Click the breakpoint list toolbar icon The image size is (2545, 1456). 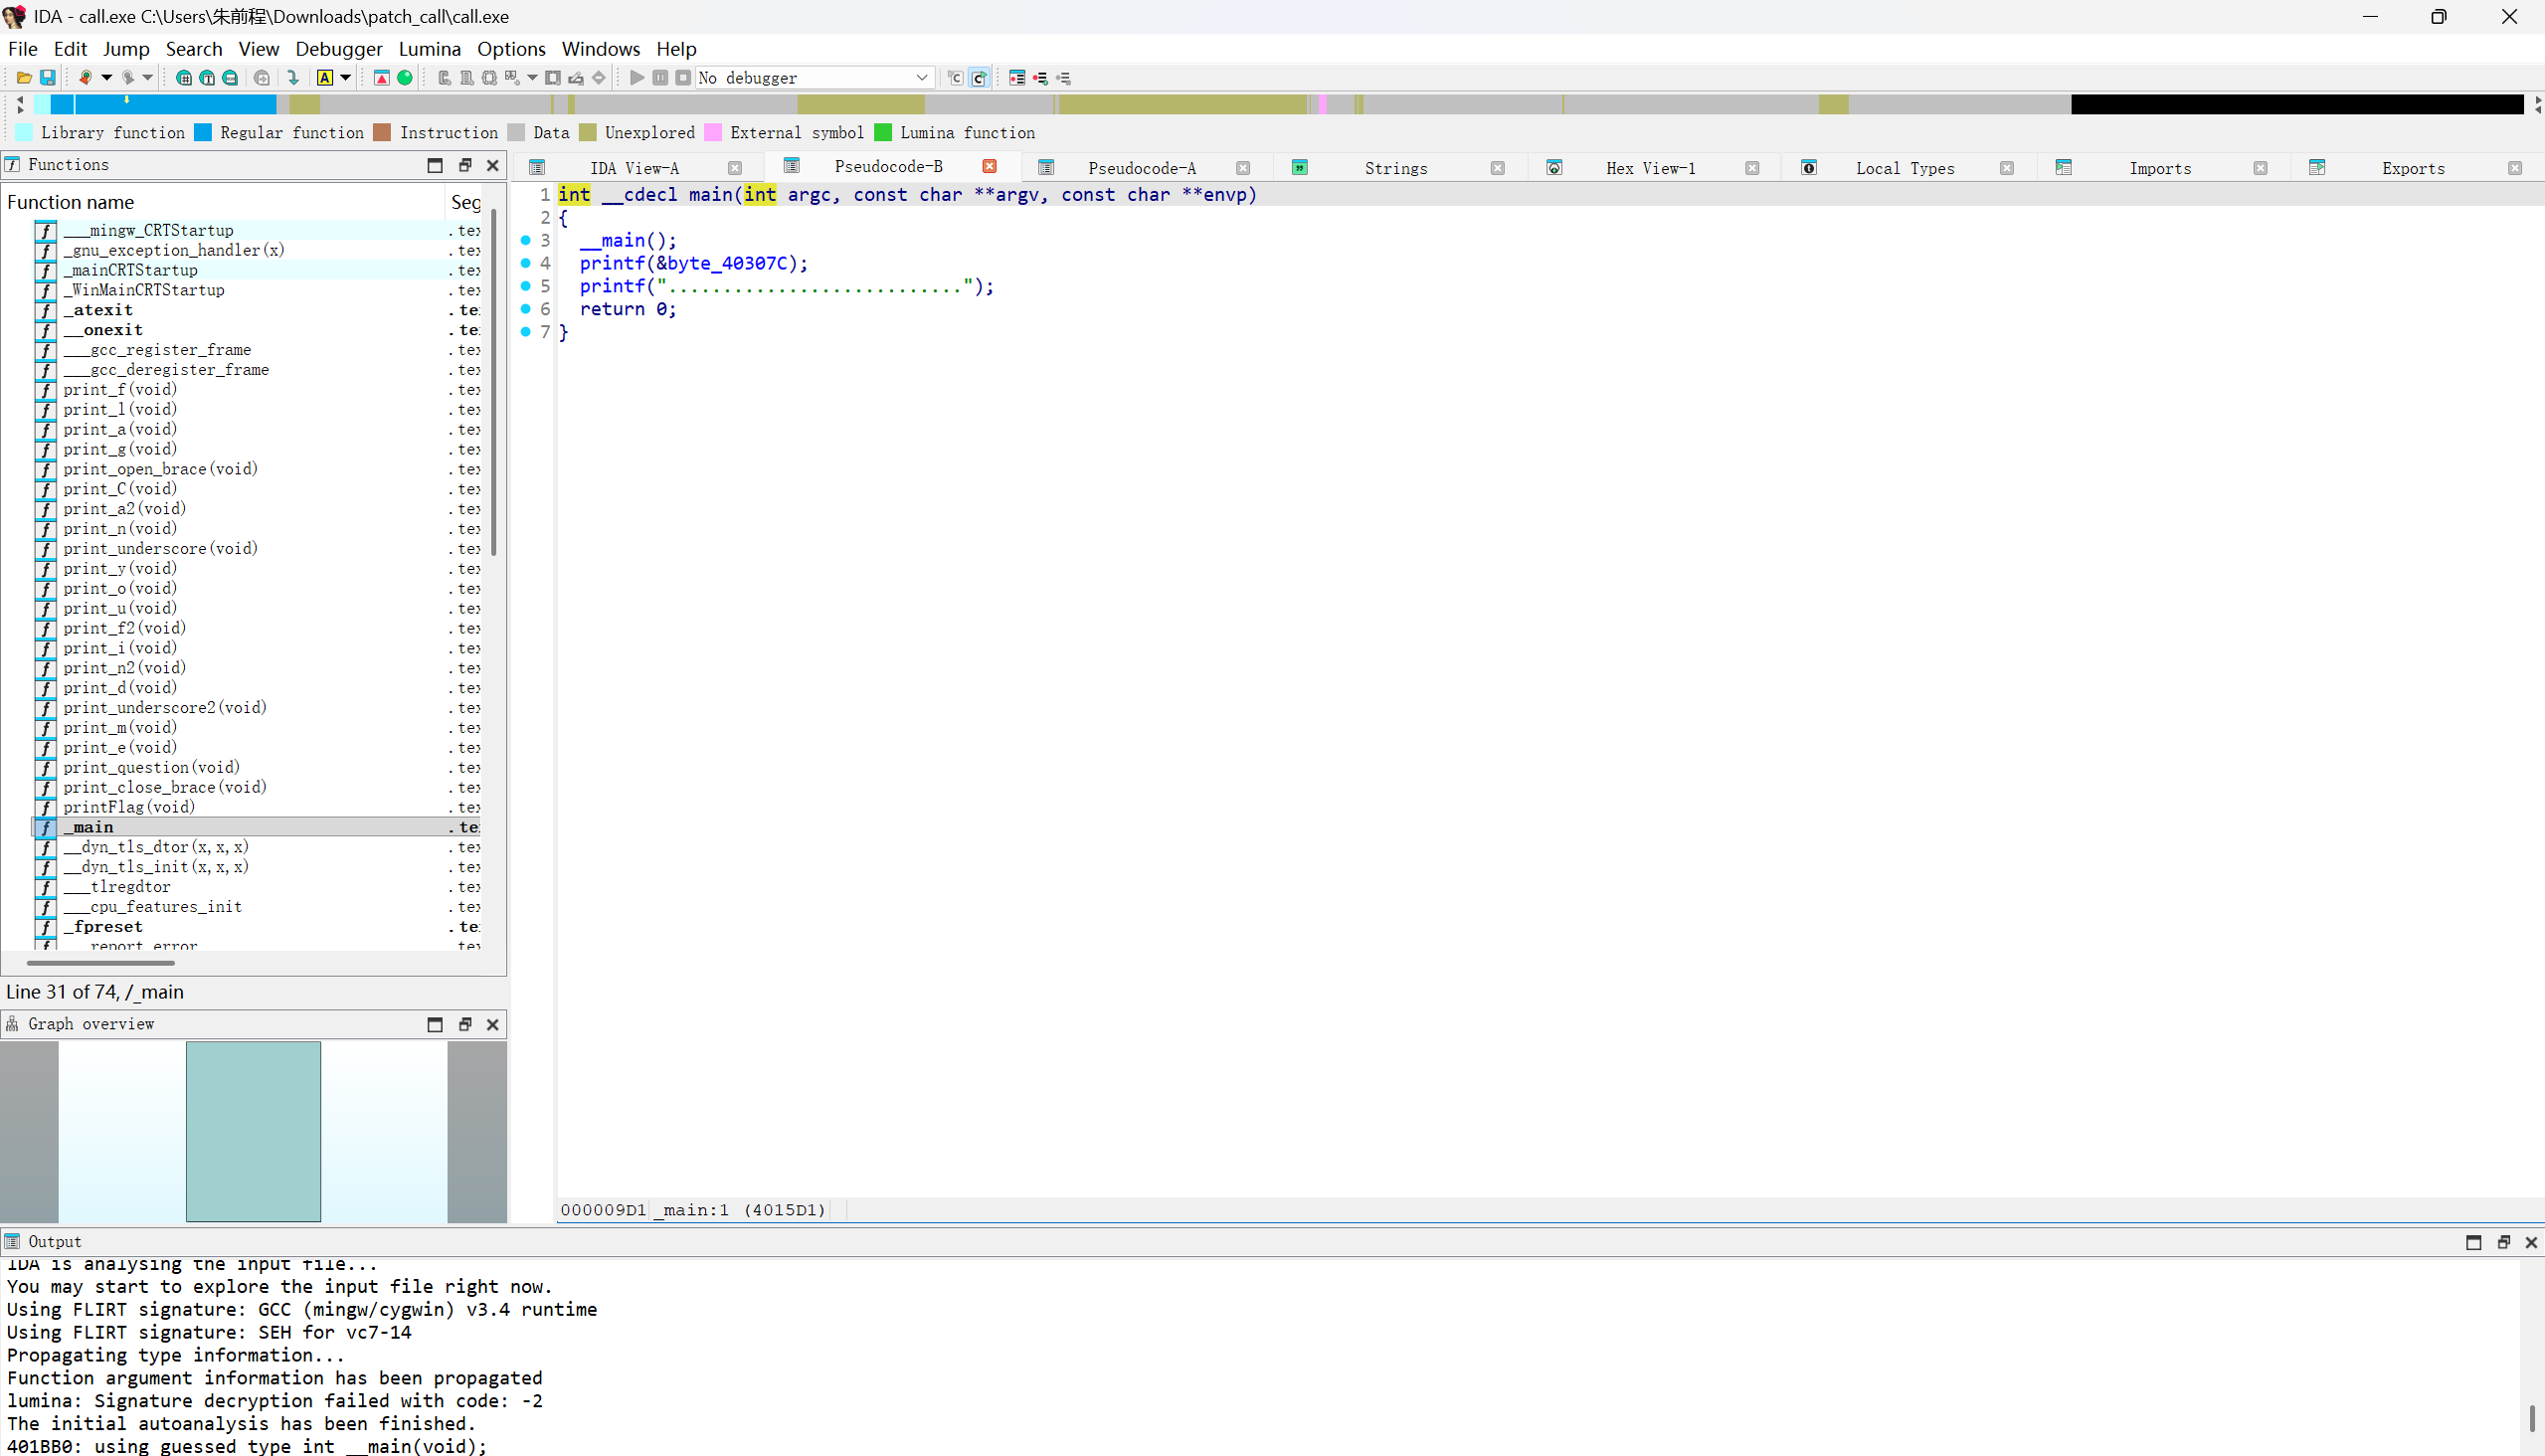click(1017, 78)
